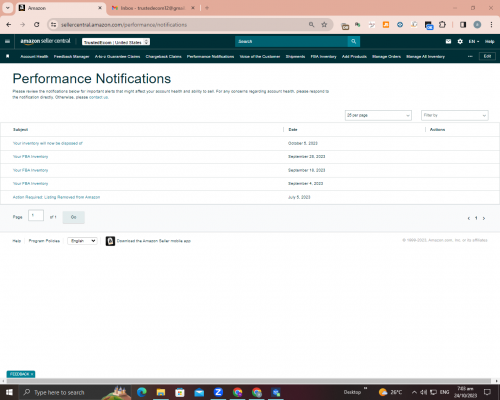Open the English language selector in footer
Viewport: 500px width, 400px height.
82,241
